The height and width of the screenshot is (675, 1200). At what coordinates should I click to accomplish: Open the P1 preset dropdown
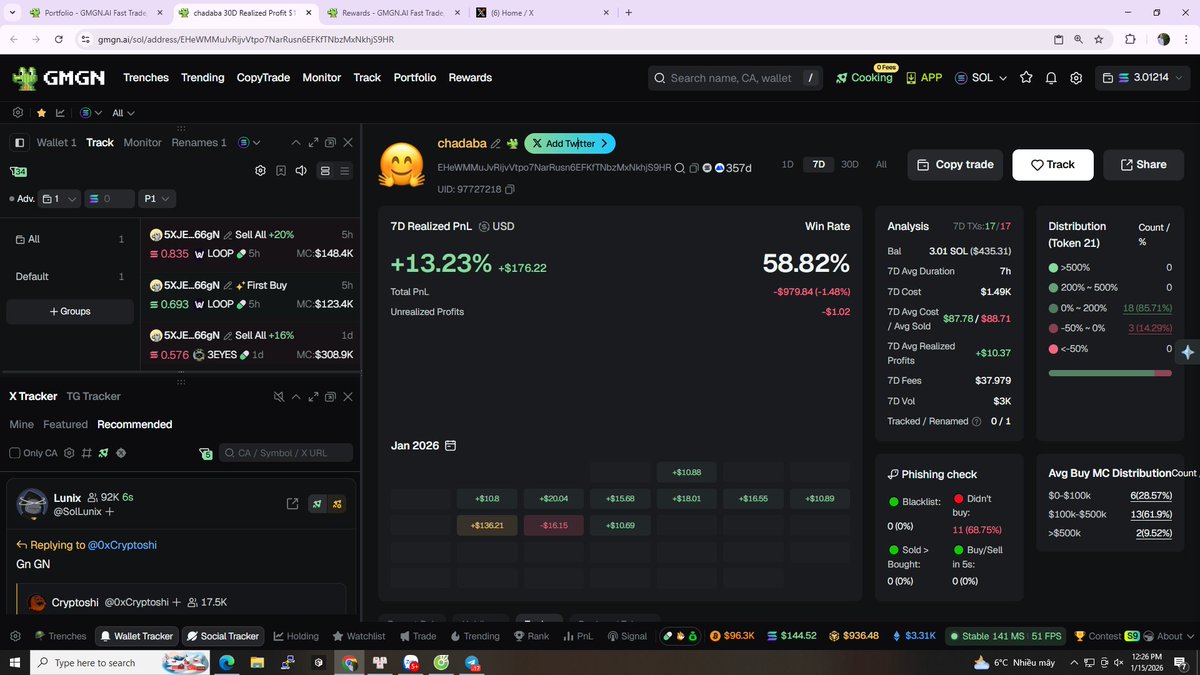point(158,199)
